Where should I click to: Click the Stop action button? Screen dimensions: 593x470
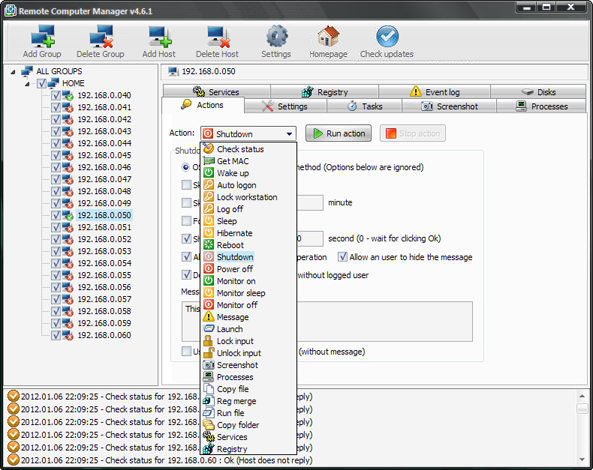click(x=413, y=133)
